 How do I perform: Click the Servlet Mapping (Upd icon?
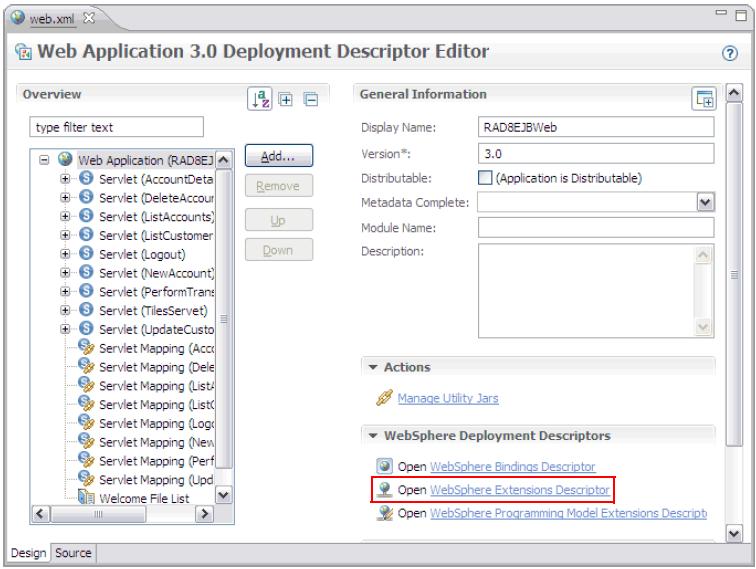[86, 479]
